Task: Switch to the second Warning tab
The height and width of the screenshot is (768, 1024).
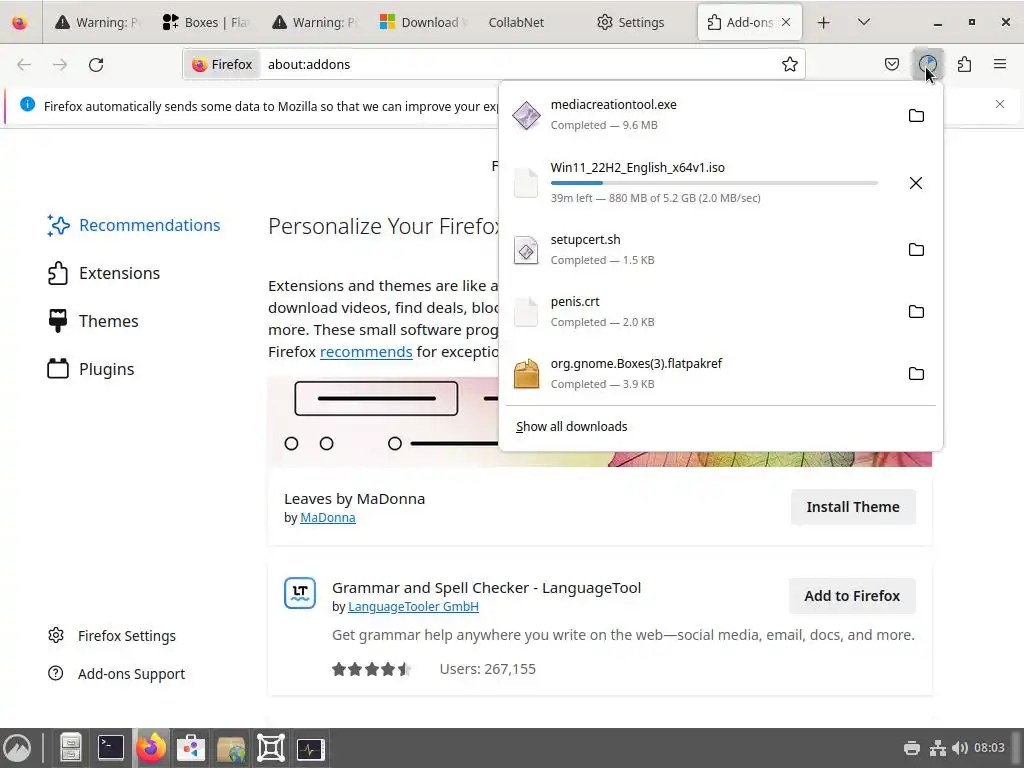Action: [x=314, y=22]
